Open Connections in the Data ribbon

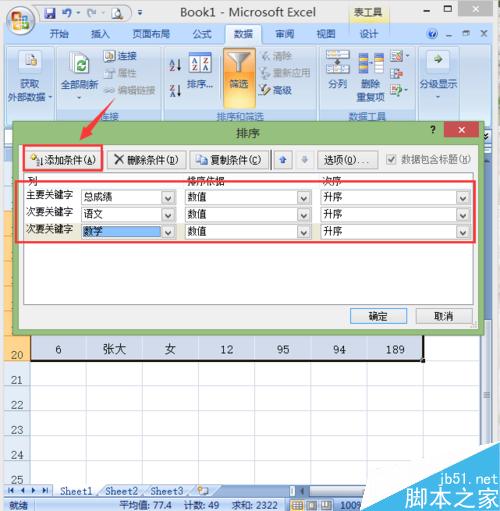coord(120,56)
